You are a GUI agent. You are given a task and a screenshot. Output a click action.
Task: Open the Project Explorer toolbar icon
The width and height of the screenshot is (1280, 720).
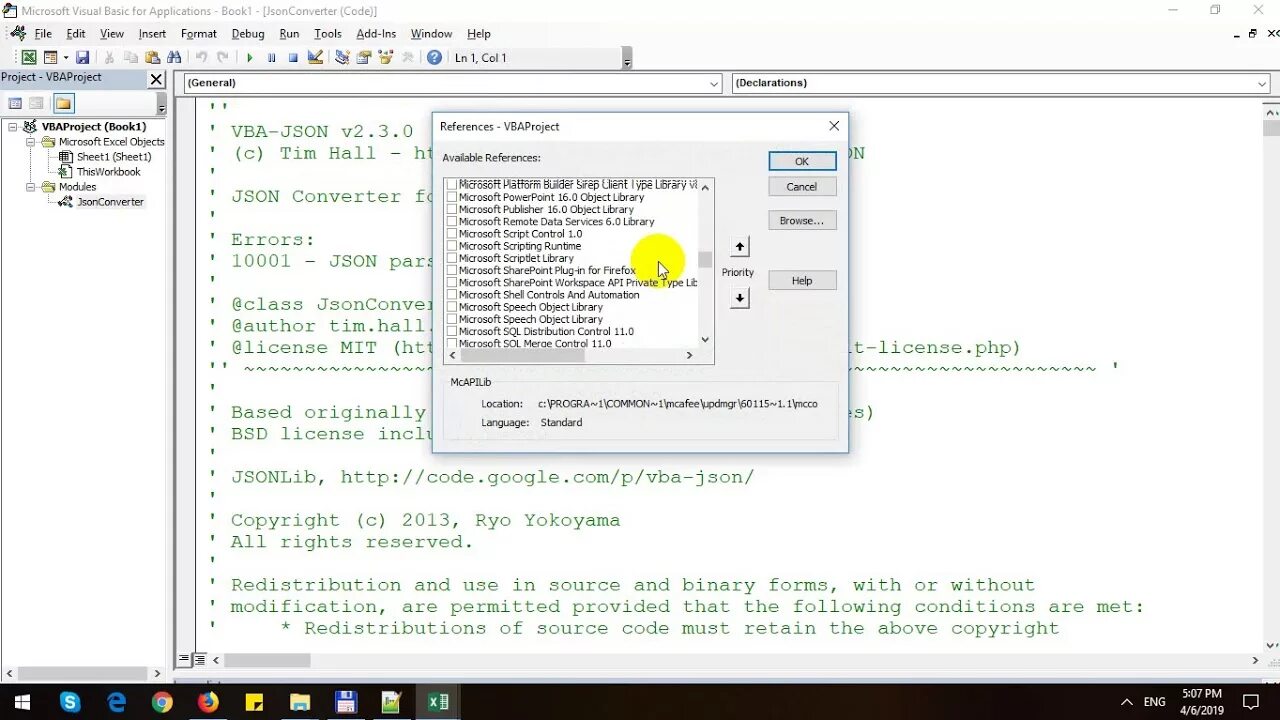click(342, 58)
